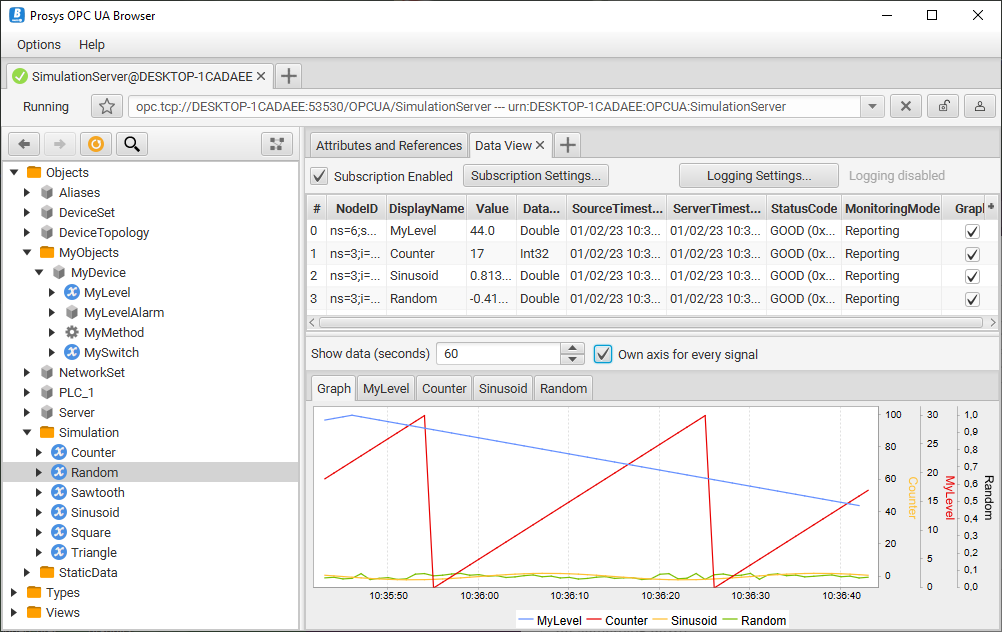
Task: Click the orange refresh icon above the tree
Action: coord(95,144)
